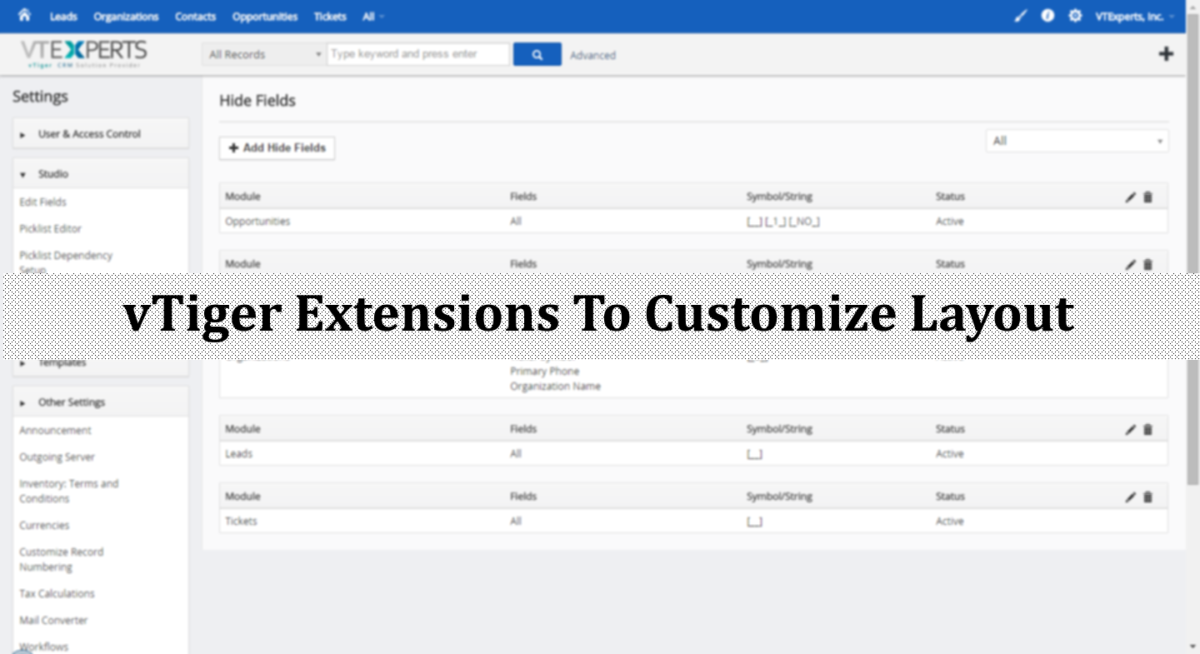Screen dimensions: 1200x654
Task: Open Outgoing Server settings
Action: (57, 457)
